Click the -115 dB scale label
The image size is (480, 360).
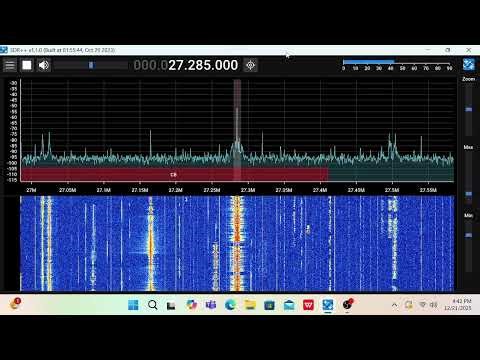(x=13, y=180)
